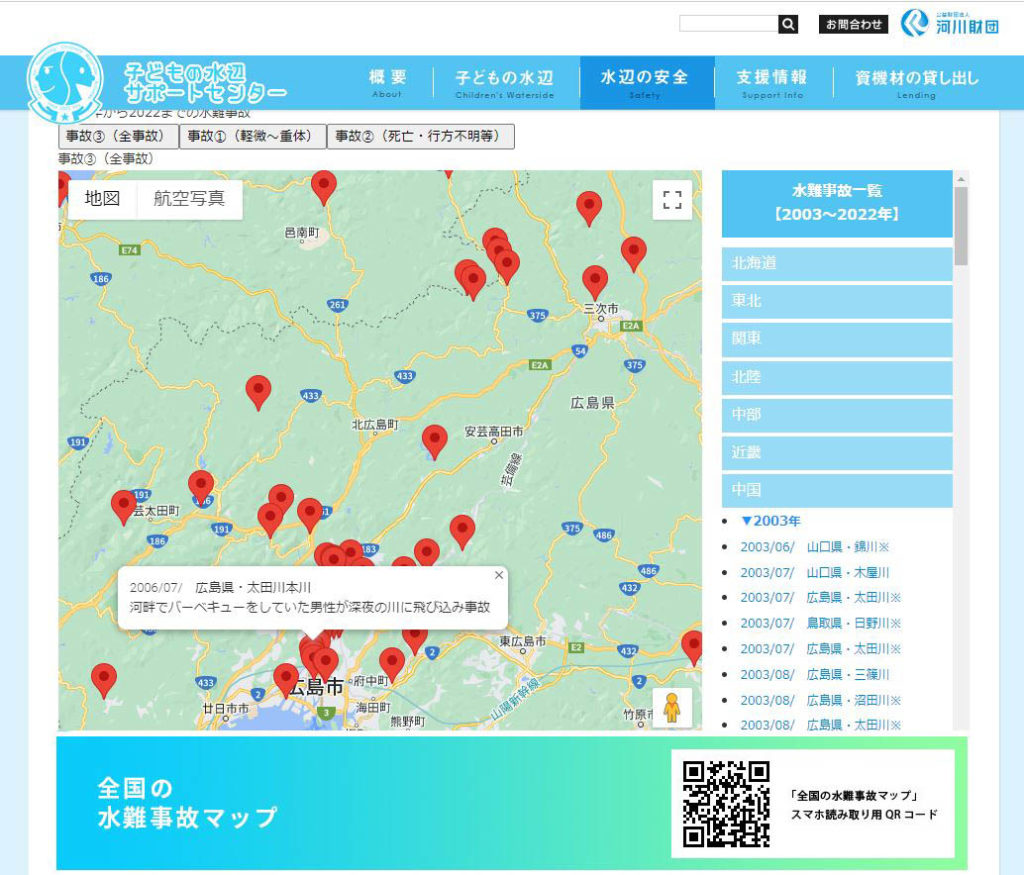Click the search magnifier icon
Image resolution: width=1024 pixels, height=875 pixels.
pos(788,24)
